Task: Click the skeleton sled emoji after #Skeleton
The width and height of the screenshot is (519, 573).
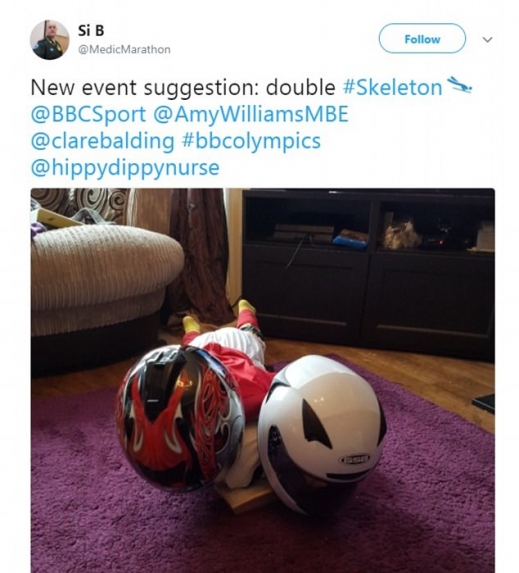Action: tap(460, 85)
